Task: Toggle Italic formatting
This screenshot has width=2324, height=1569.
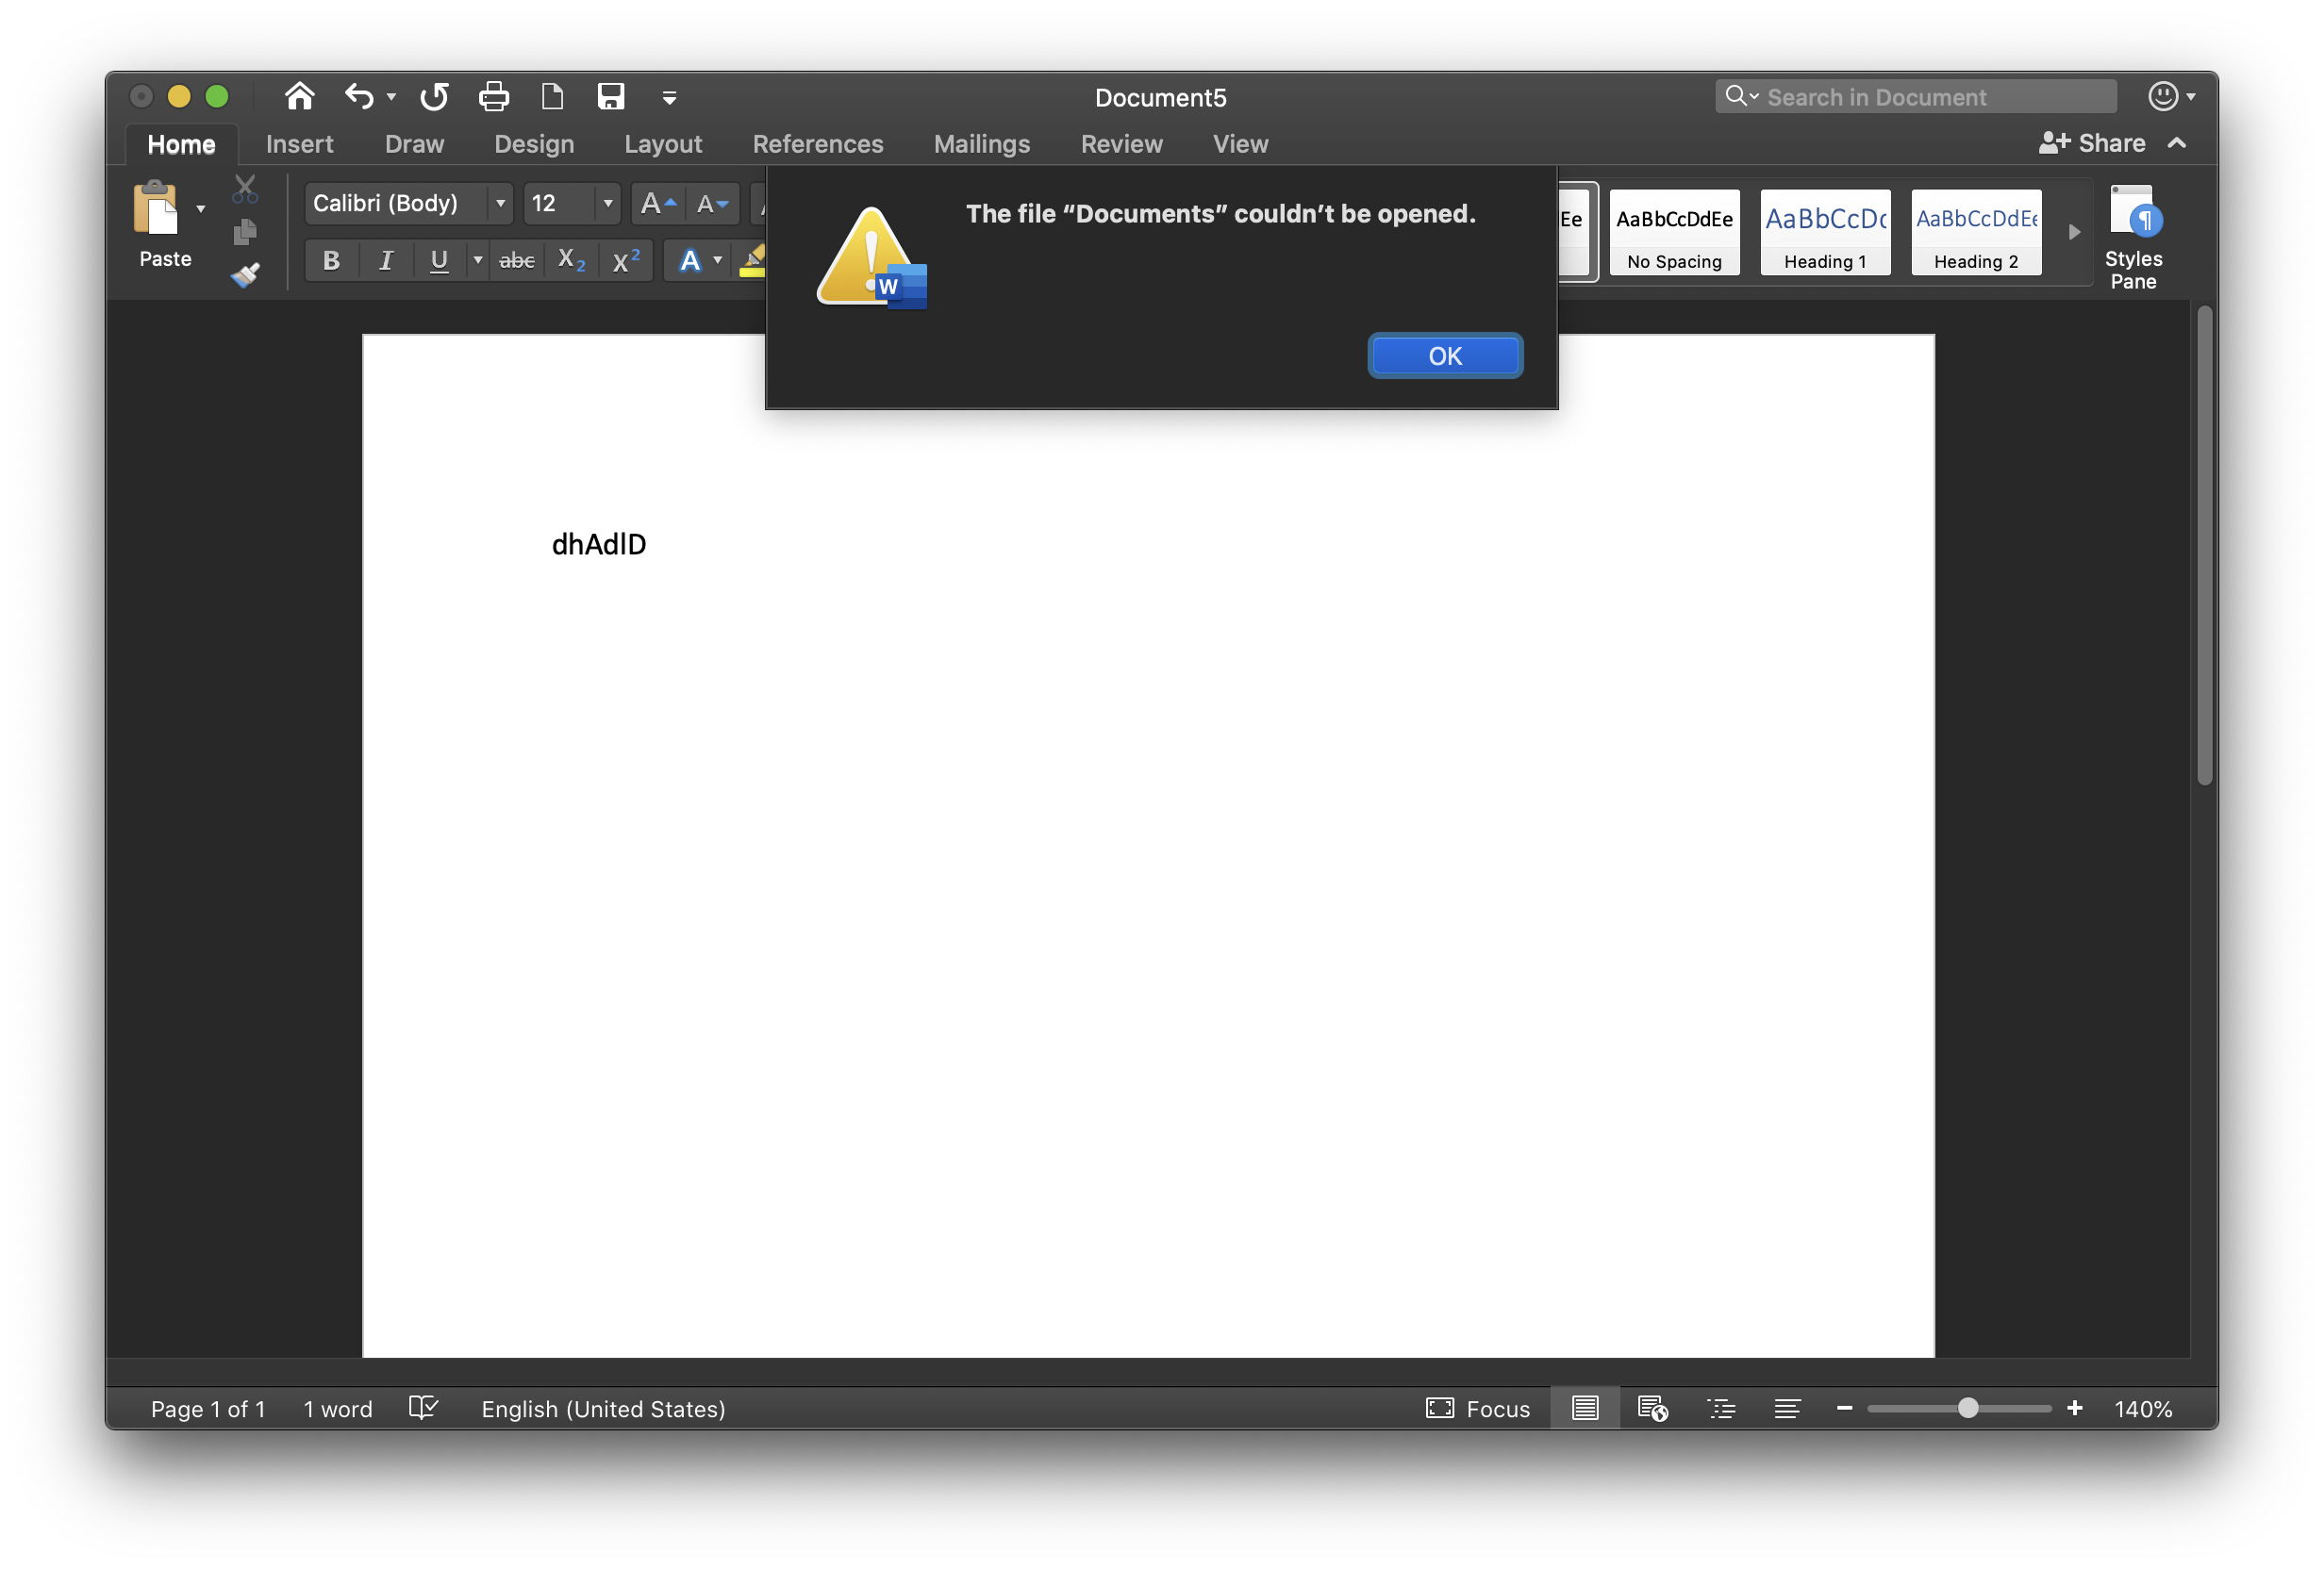Action: (x=385, y=261)
